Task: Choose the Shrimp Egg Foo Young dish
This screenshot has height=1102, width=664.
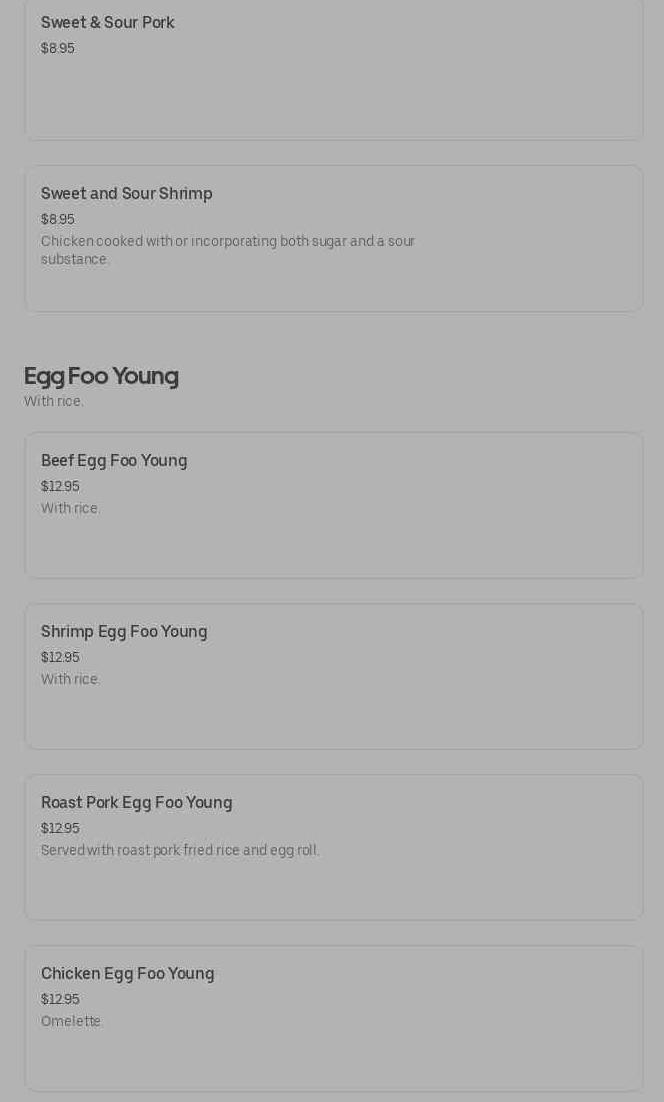Action: (124, 632)
